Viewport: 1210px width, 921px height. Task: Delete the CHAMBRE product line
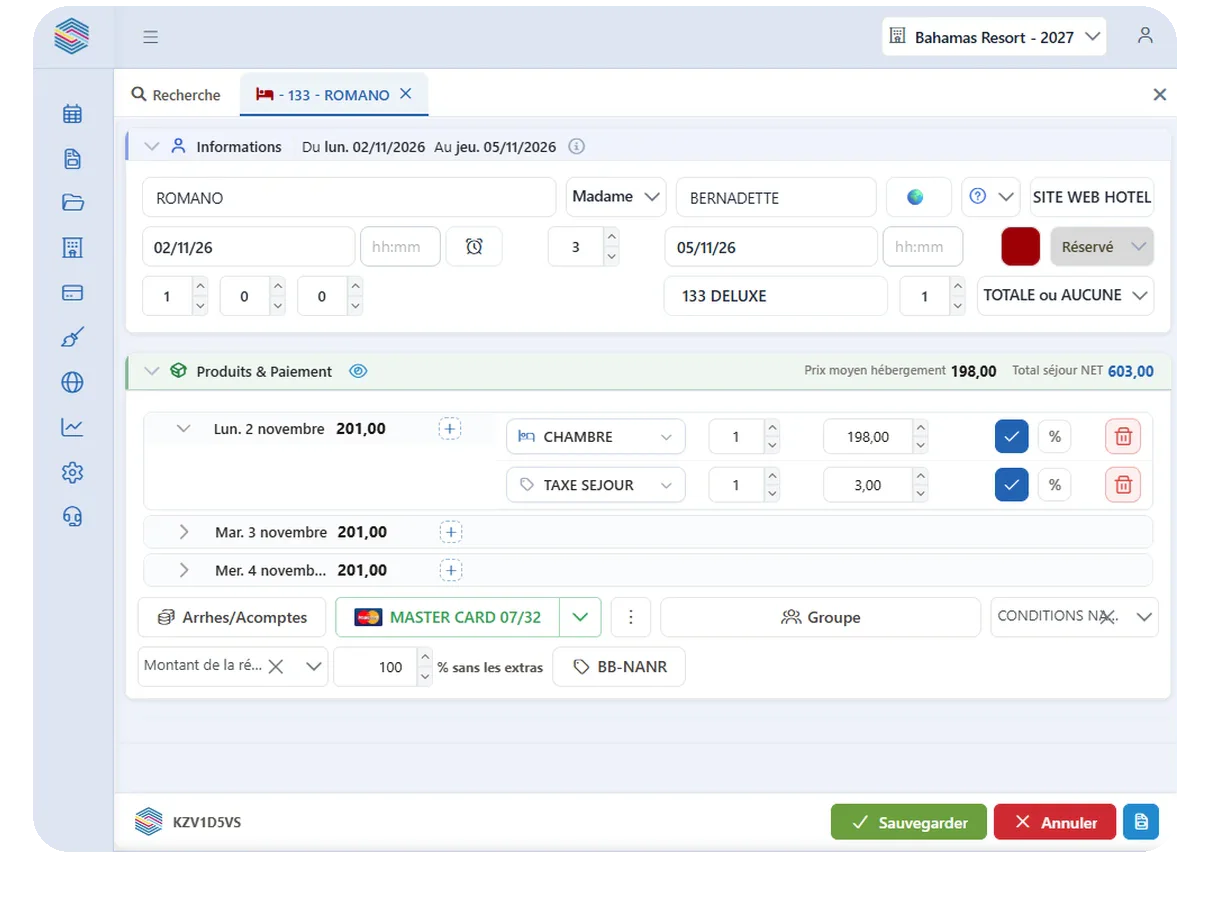point(1123,436)
